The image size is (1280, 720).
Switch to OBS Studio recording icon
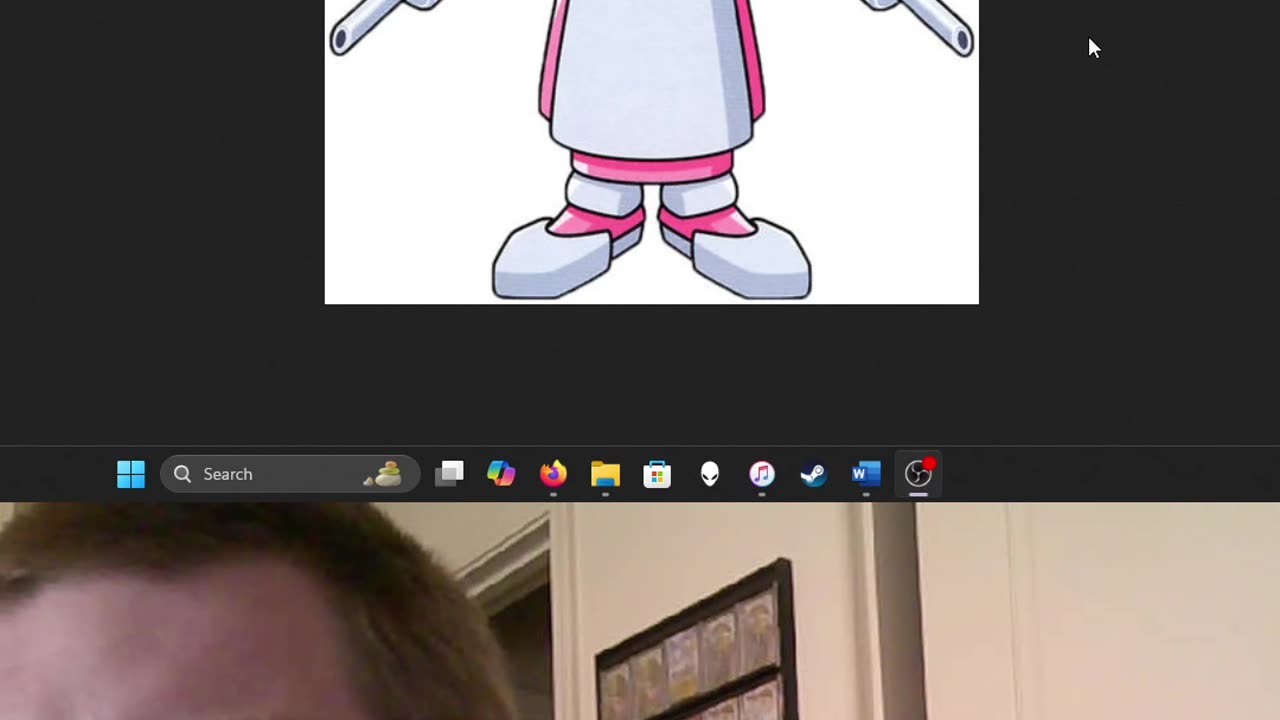pos(919,474)
